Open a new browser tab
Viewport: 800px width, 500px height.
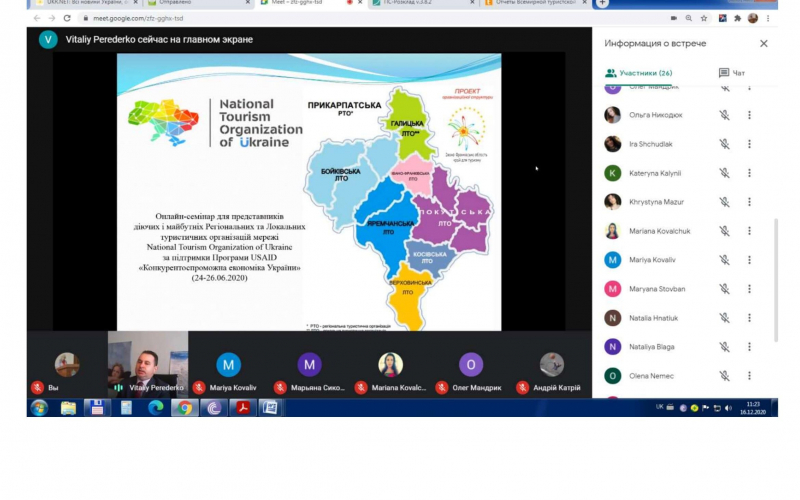[602, 3]
